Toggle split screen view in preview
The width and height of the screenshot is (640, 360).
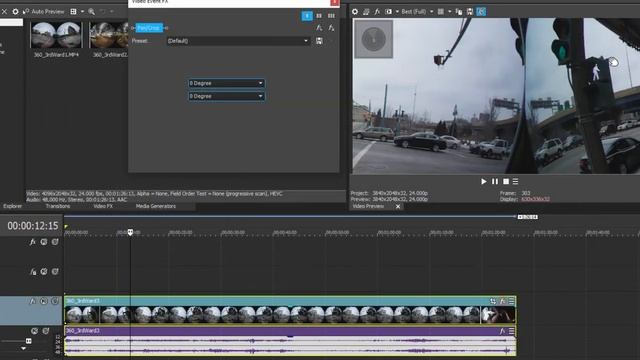(389, 11)
